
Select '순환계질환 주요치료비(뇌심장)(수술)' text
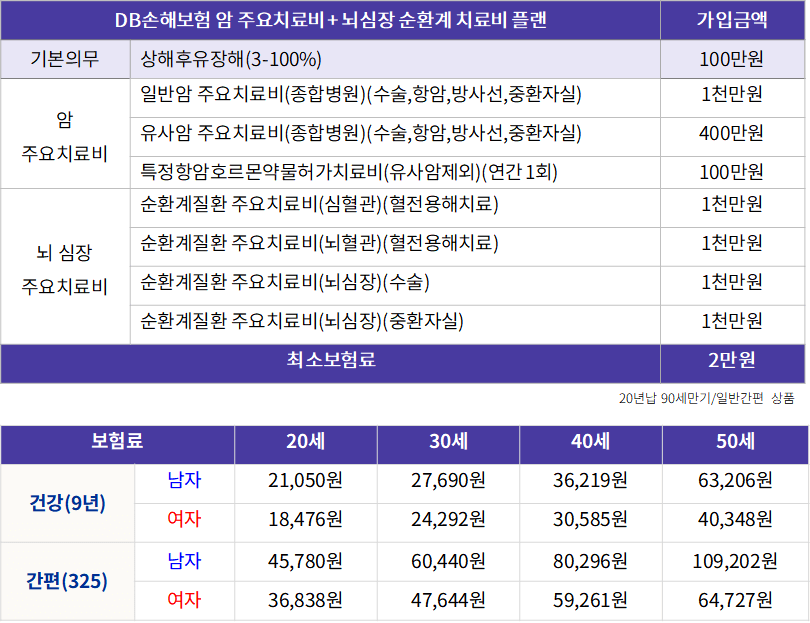coord(285,282)
